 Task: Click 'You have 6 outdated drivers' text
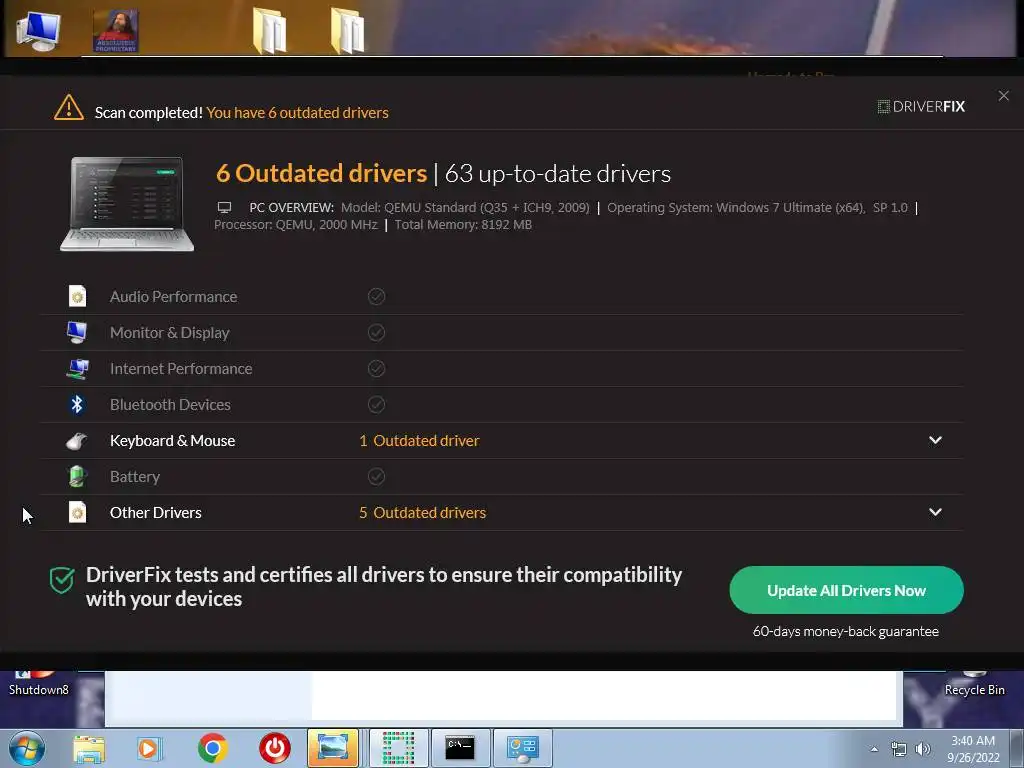point(297,112)
